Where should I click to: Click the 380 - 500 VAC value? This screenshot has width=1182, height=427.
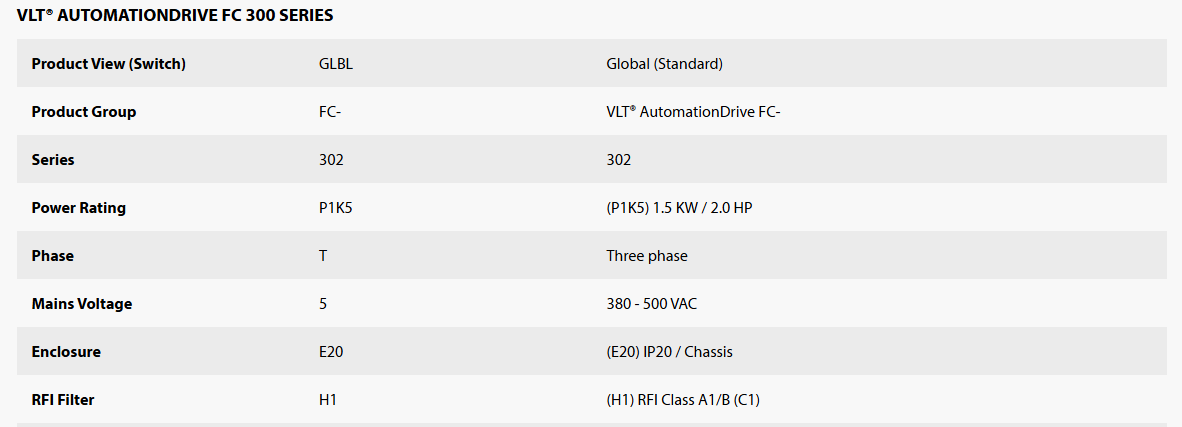(651, 304)
